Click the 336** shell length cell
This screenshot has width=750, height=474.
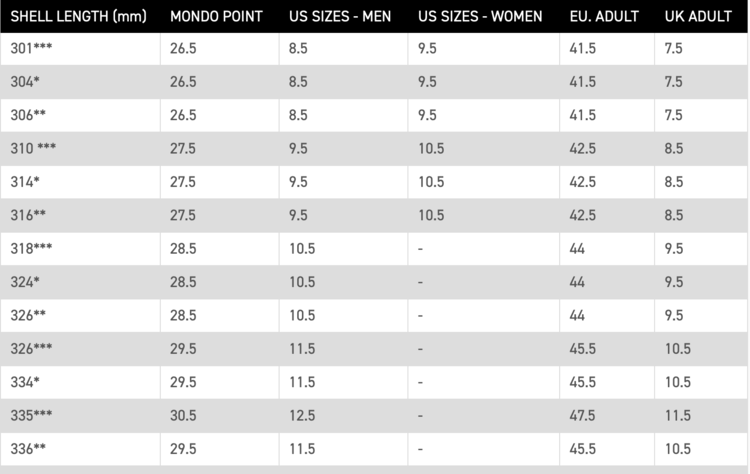click(29, 448)
